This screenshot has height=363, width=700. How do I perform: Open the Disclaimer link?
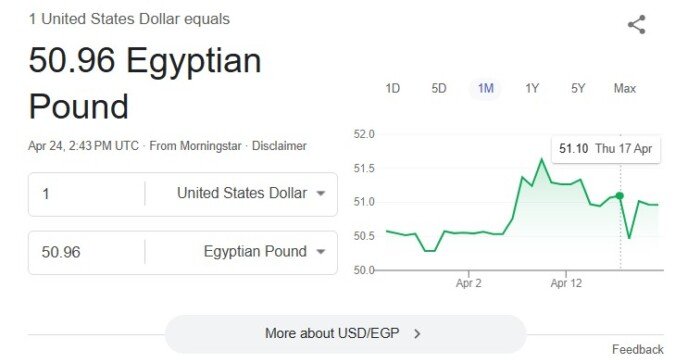[279, 146]
